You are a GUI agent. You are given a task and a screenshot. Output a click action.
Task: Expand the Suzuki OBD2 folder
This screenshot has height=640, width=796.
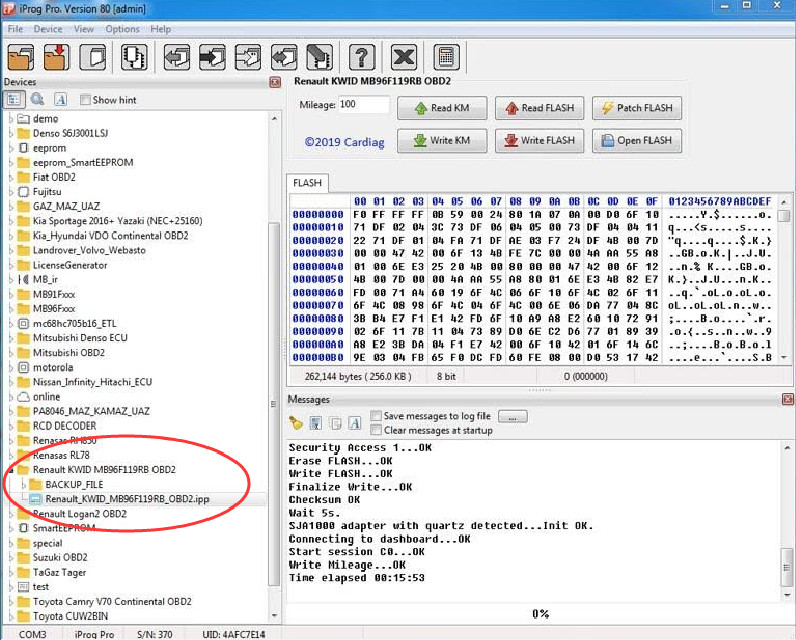click(11, 557)
